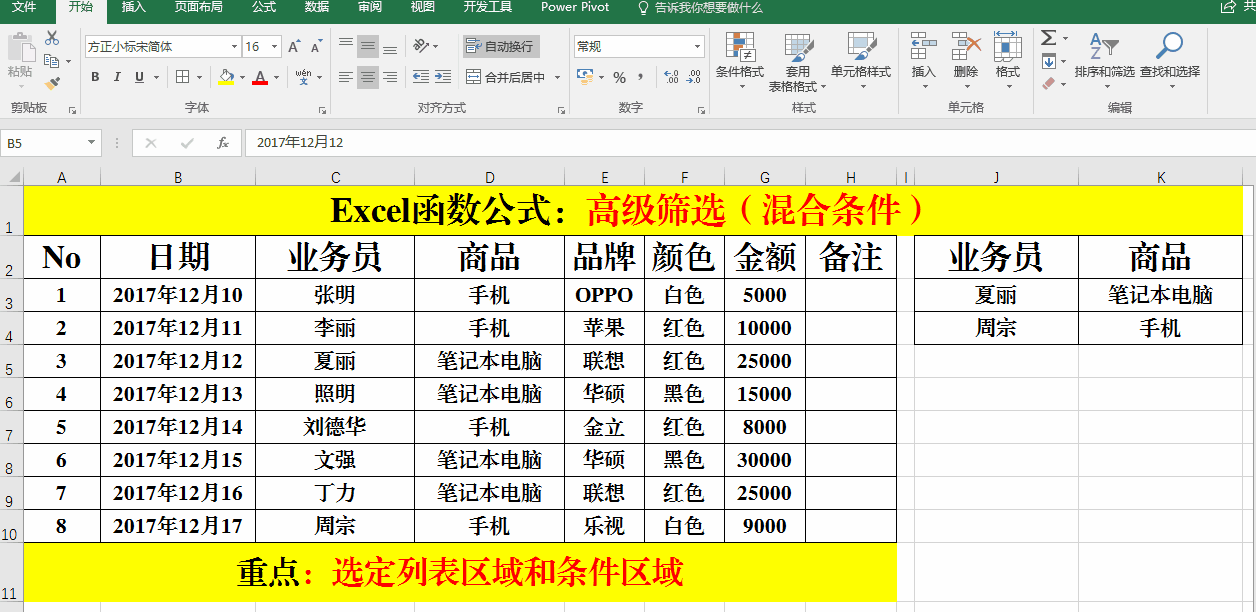Click the Clear eraser icon
This screenshot has width=1256, height=612.
point(1048,84)
